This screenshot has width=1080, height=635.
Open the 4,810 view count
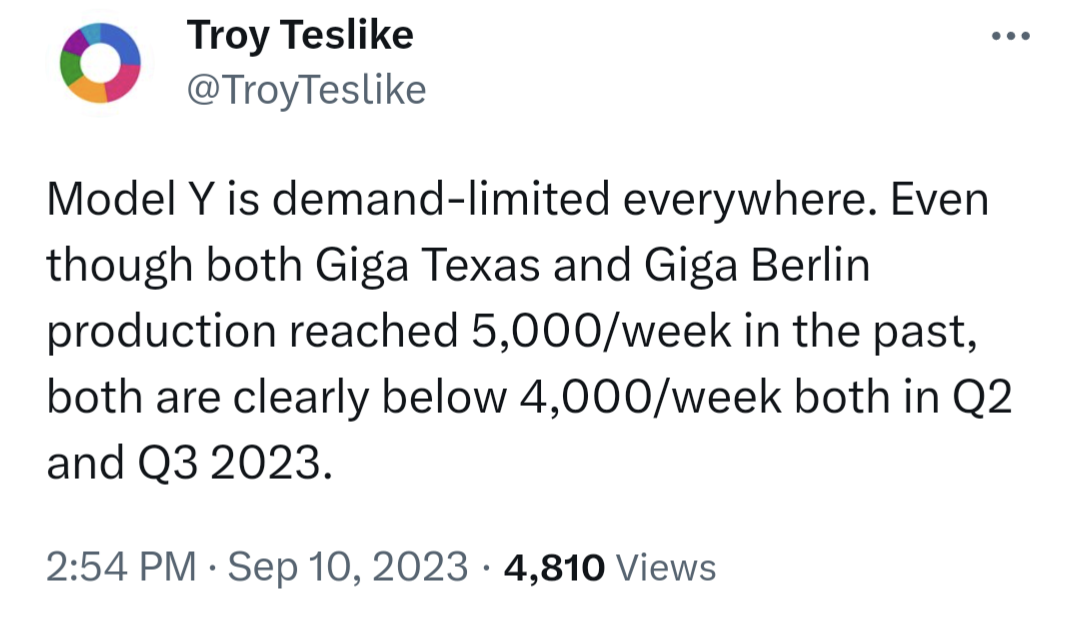pos(554,567)
